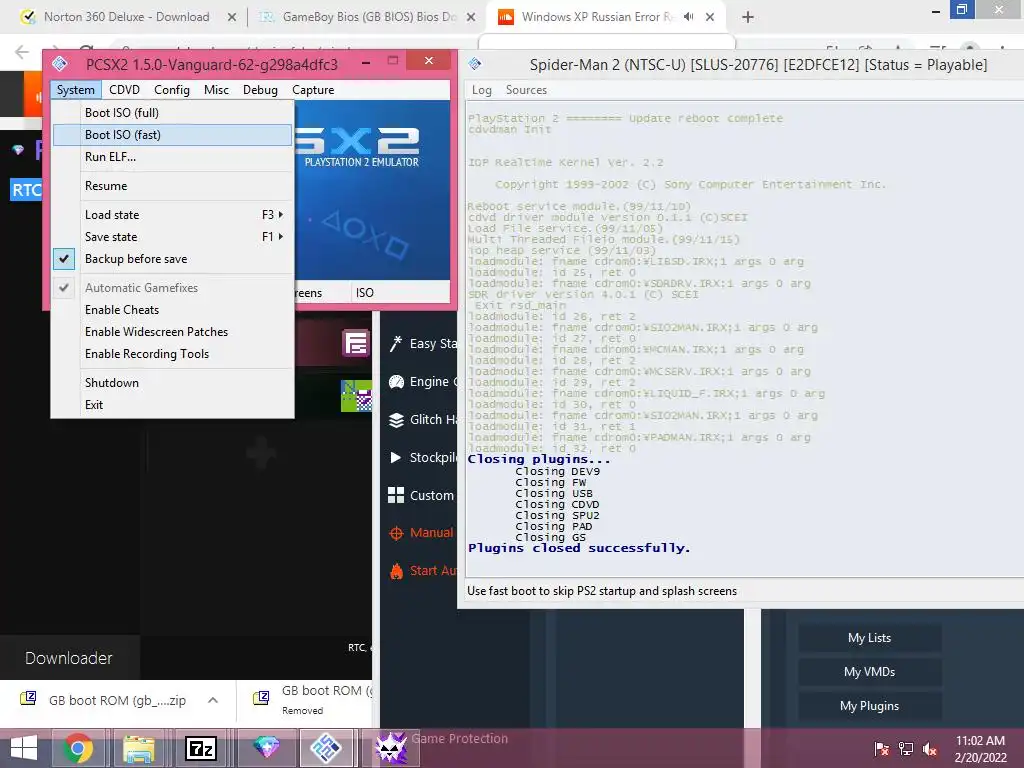Click the console window title icon
Image resolution: width=1024 pixels, height=768 pixels.
point(475,64)
